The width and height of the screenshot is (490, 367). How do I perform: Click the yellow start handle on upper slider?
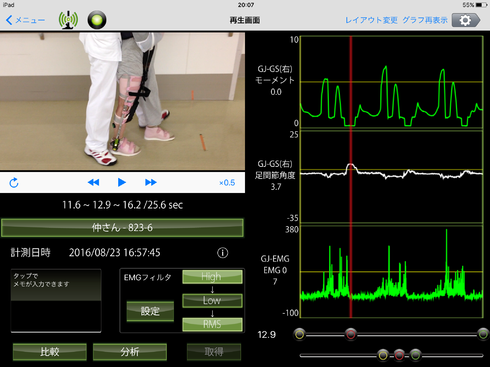tap(300, 334)
